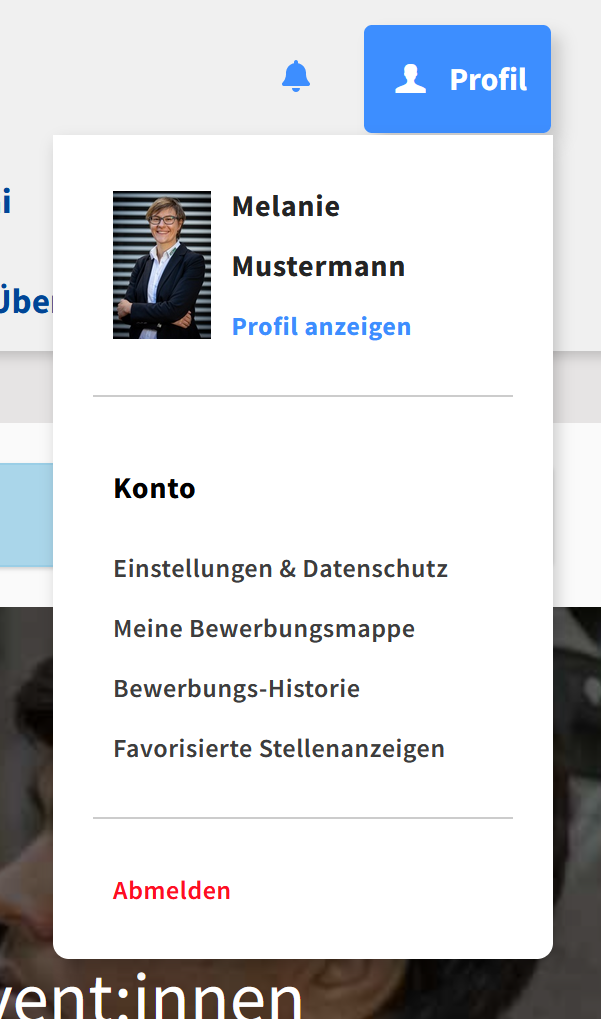
Task: Click the white vent:innen headline text
Action: click(x=151, y=997)
